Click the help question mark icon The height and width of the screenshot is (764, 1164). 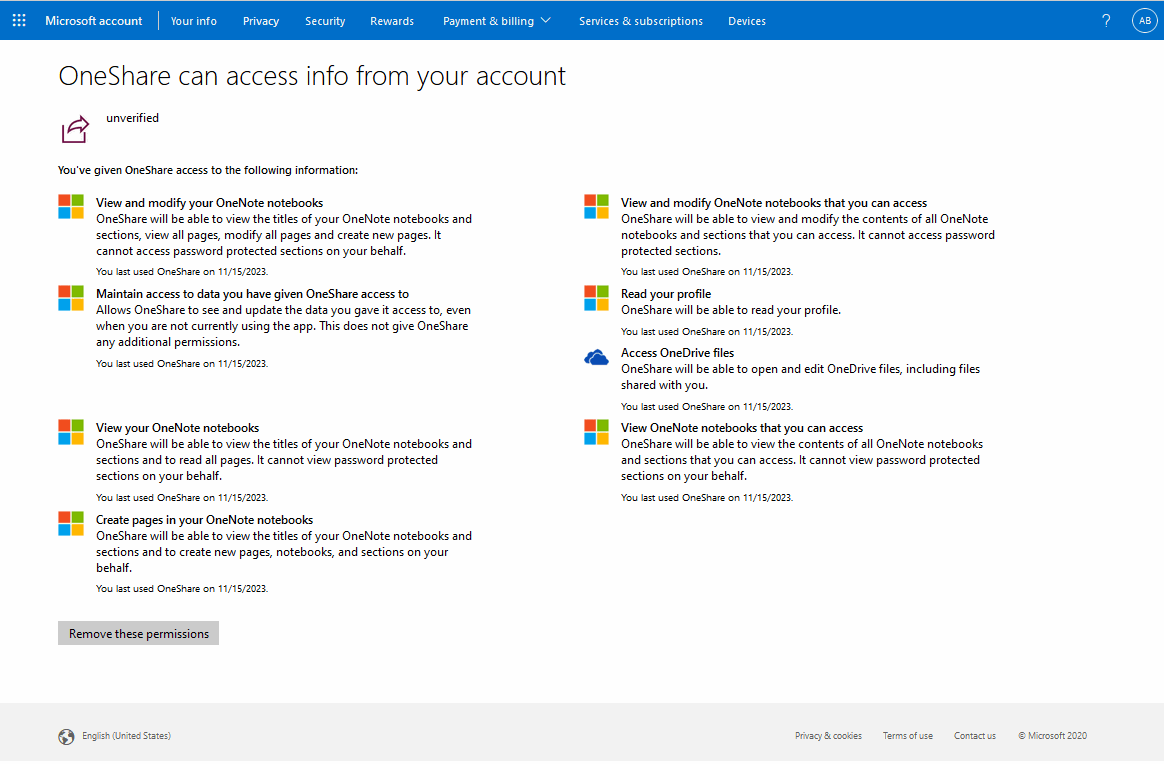click(x=1106, y=21)
